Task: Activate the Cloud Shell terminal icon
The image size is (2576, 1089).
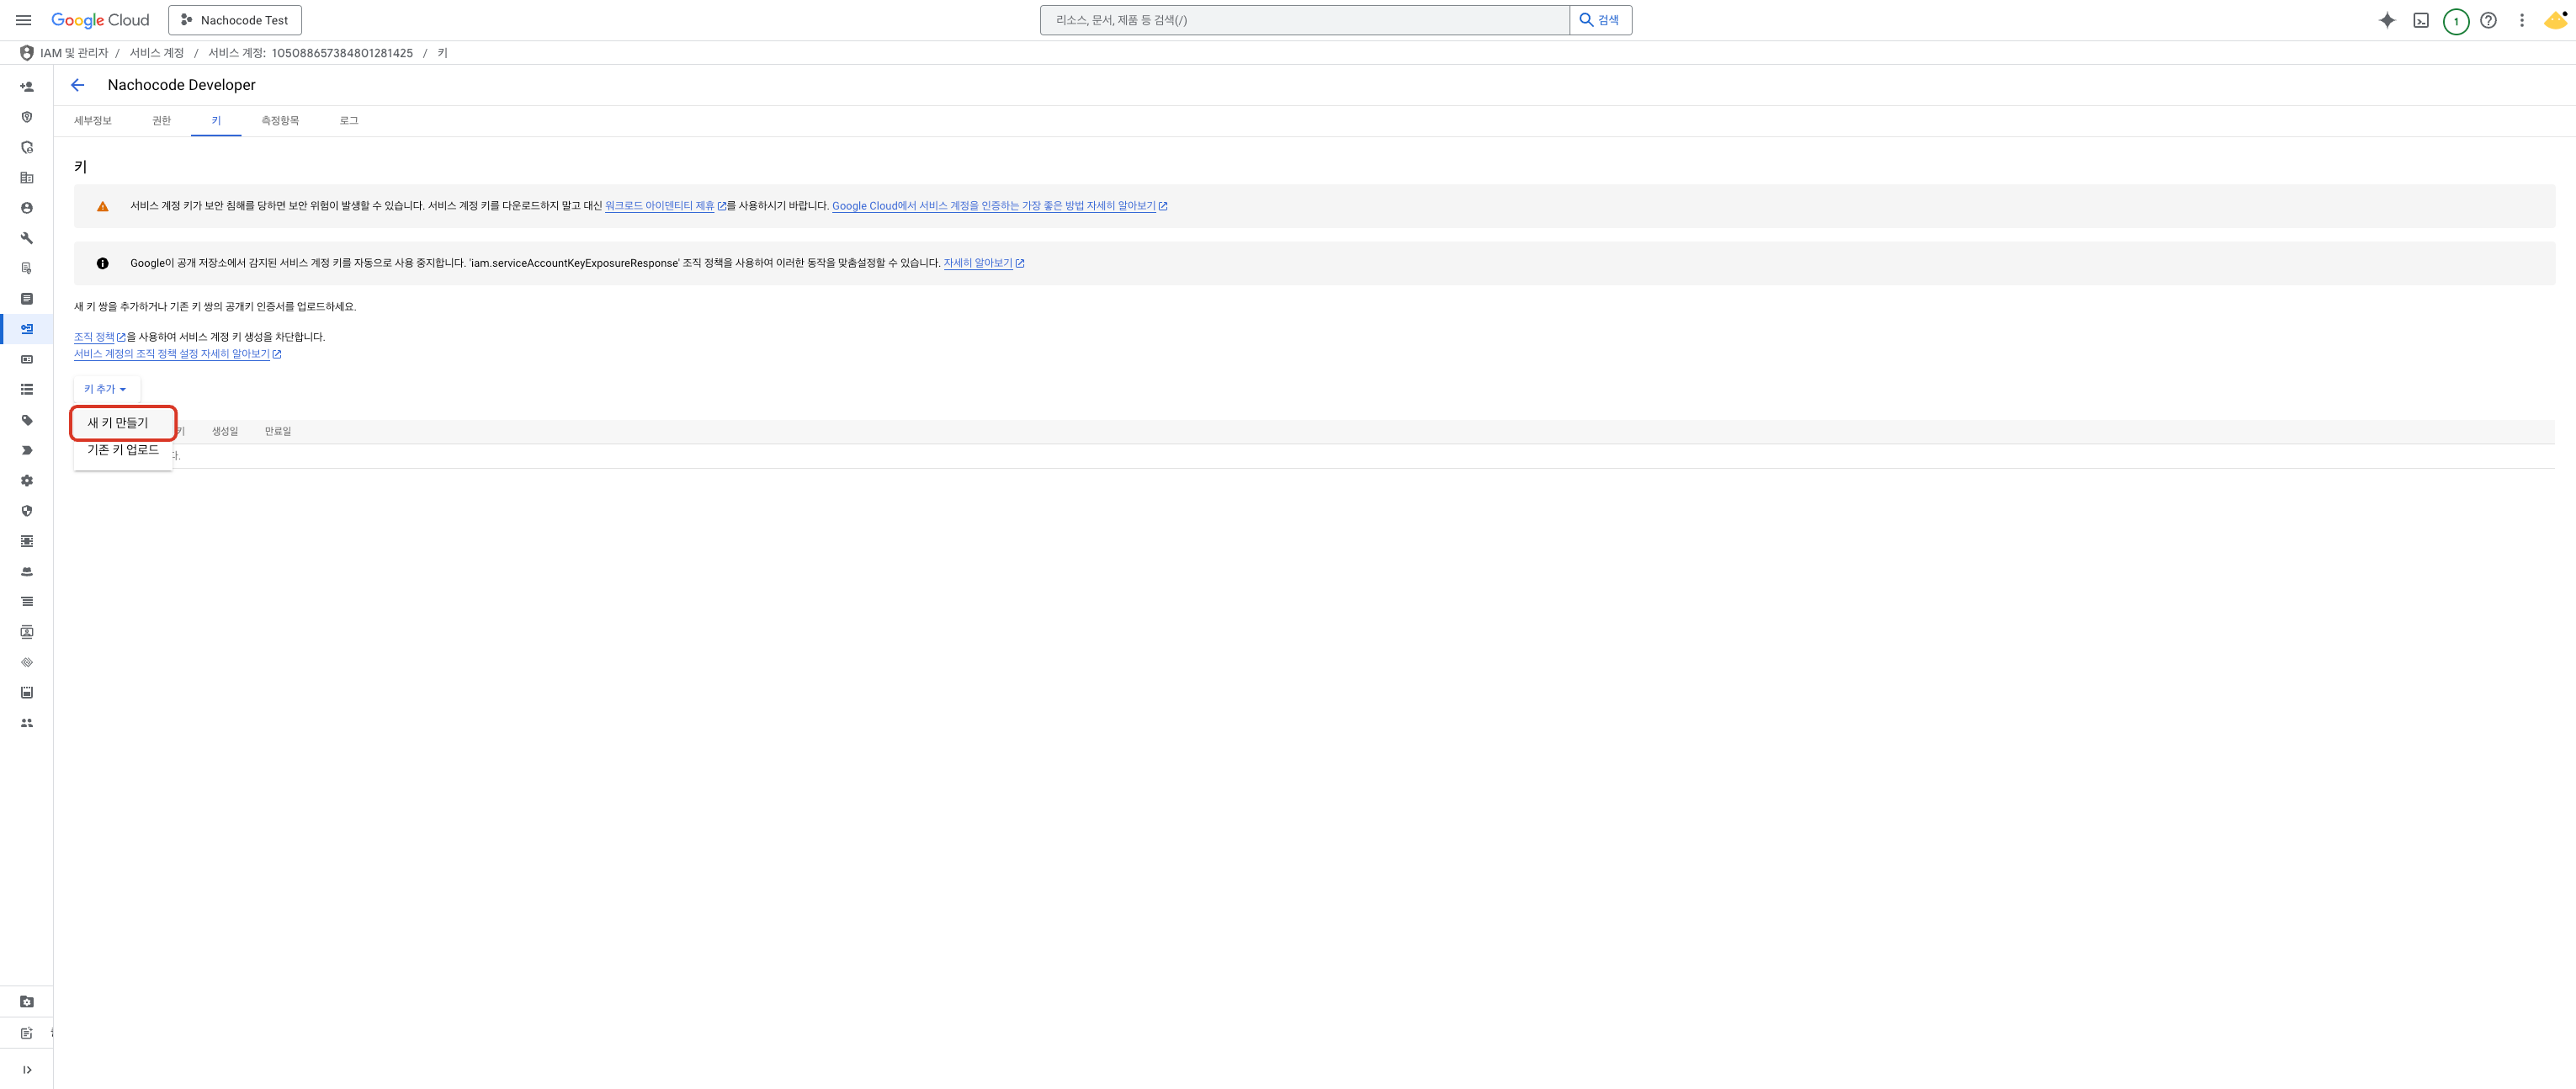Action: 2421,20
